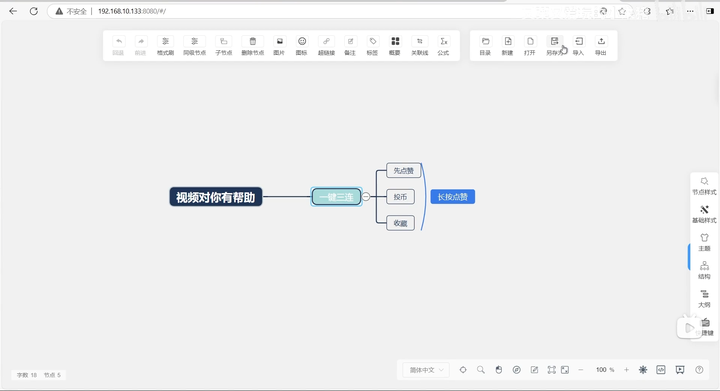Screen dimensions: 720x391
Task: Insert a 公式 formula
Action: [443, 46]
